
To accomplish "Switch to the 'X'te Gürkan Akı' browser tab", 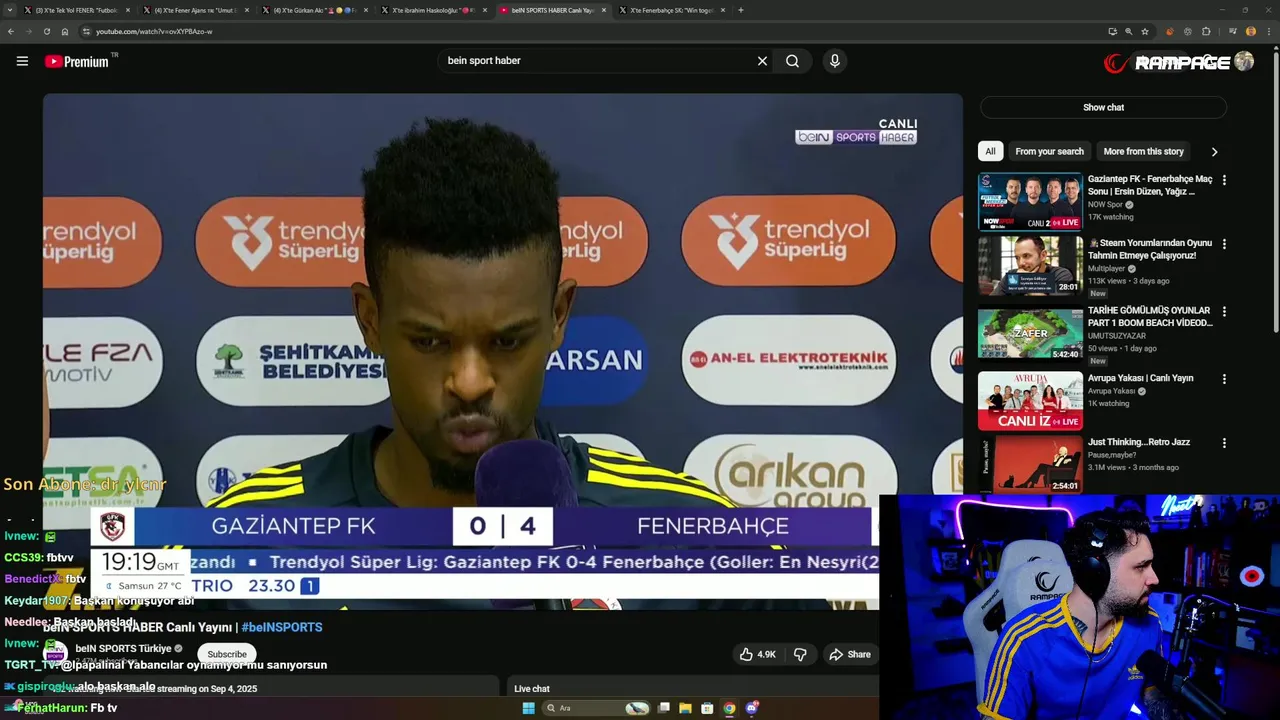I will point(314,10).
